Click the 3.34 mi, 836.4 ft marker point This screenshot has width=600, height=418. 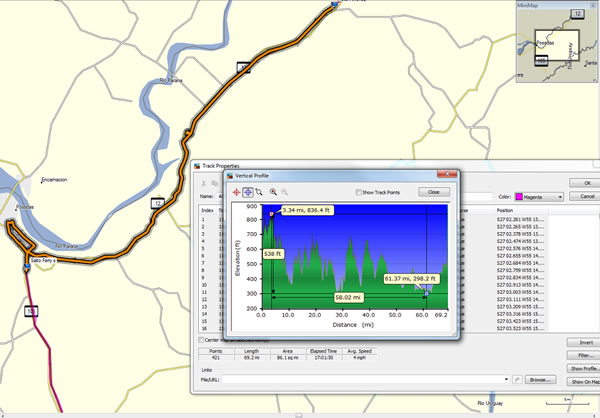point(272,214)
